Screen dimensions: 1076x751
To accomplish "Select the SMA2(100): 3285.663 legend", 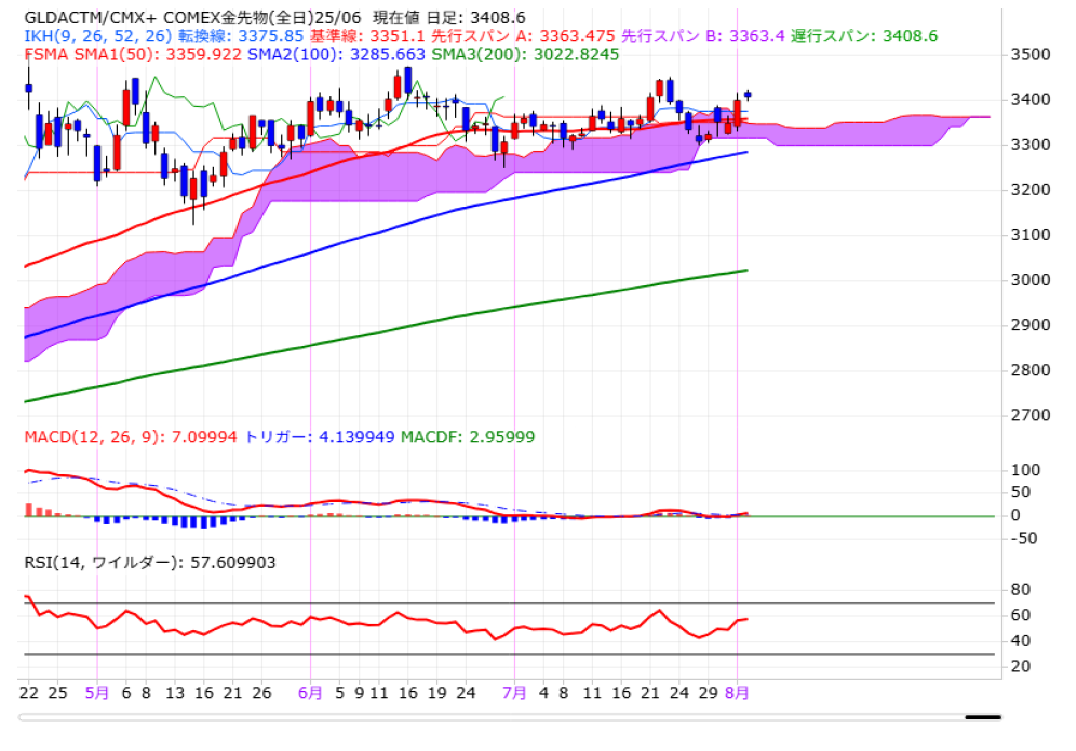I will click(x=336, y=54).
